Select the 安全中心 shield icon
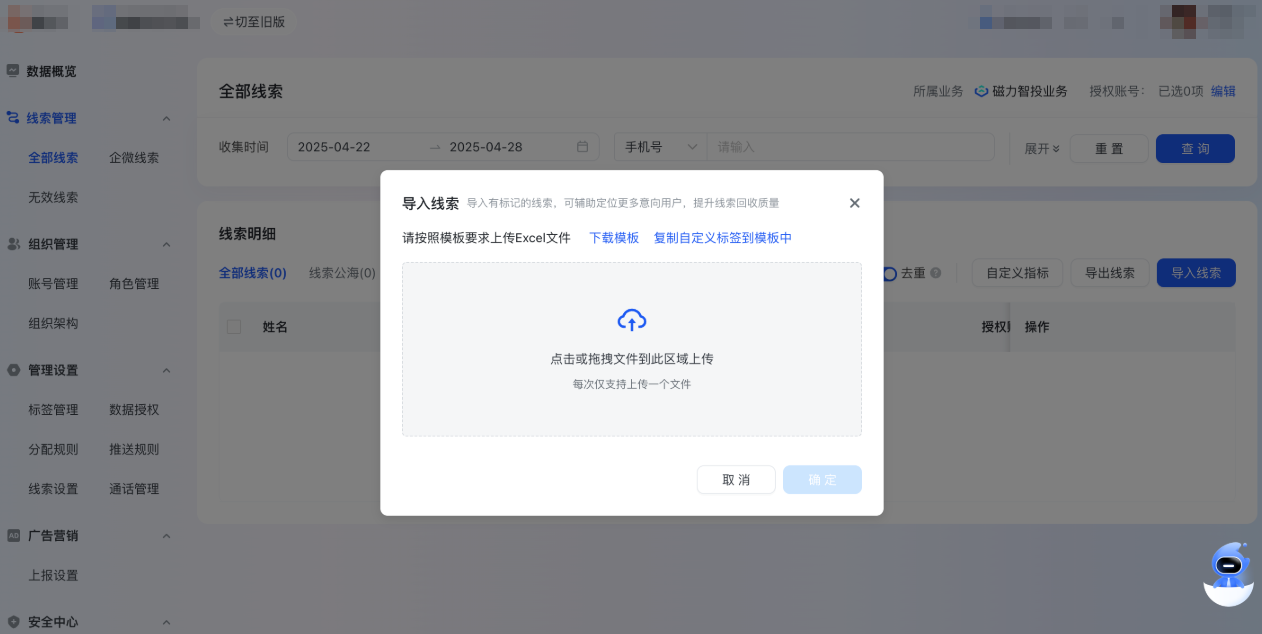This screenshot has width=1262, height=634. tap(12, 621)
